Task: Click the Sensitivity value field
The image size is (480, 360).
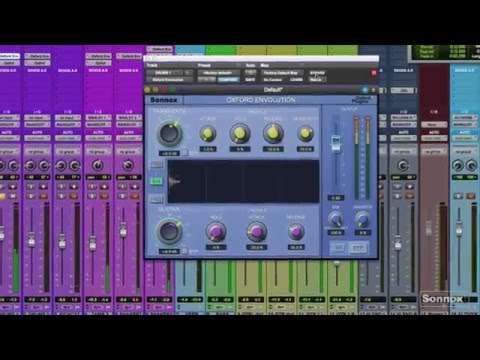Action: (x=305, y=149)
